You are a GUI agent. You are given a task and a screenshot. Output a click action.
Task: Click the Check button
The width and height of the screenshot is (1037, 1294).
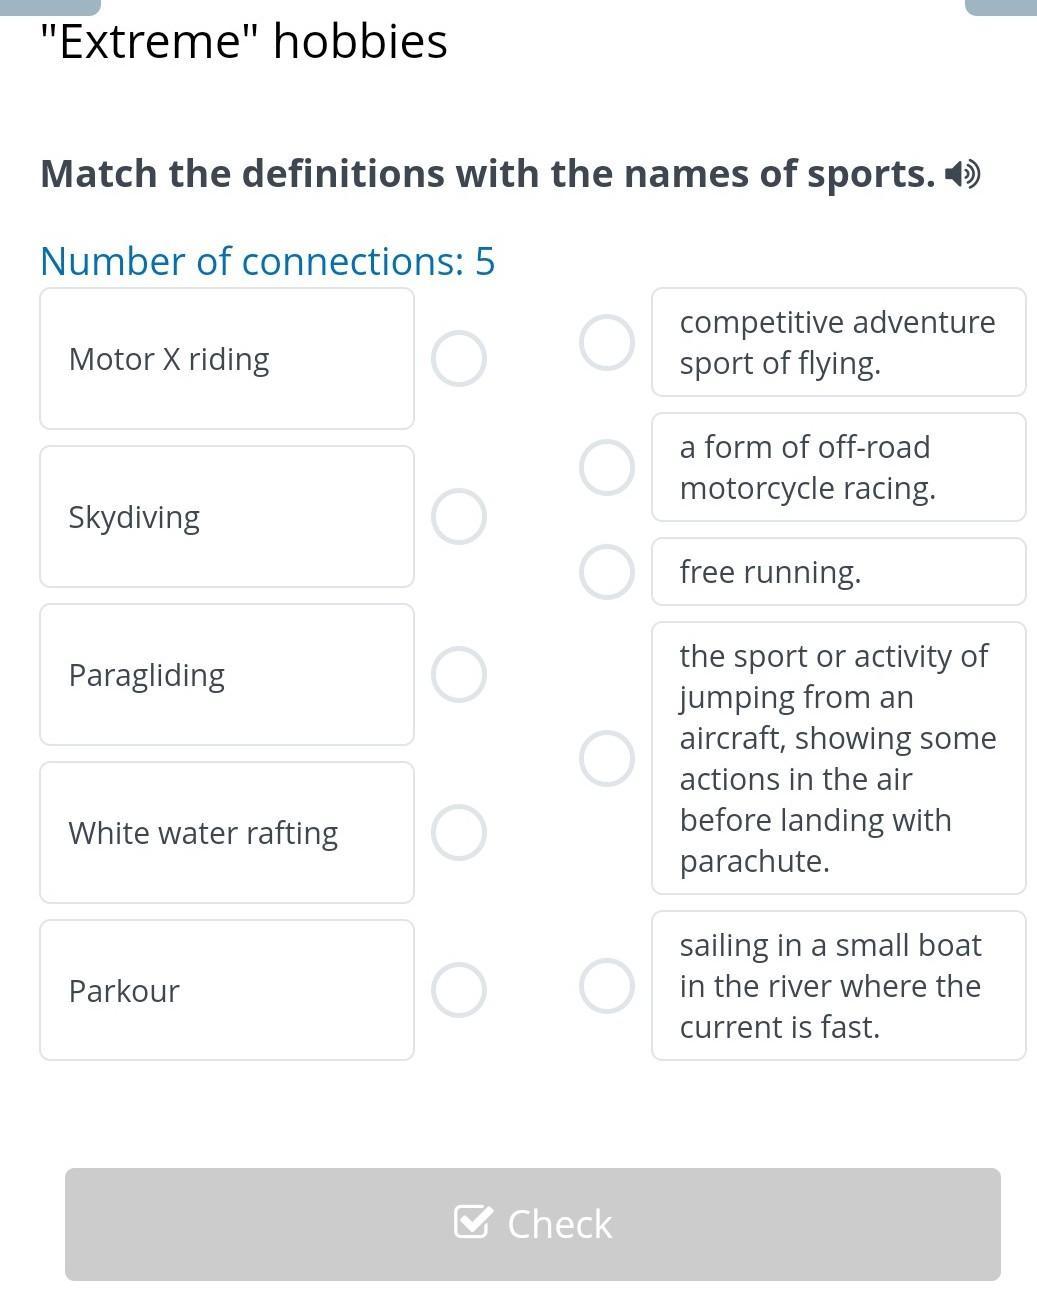point(533,1224)
